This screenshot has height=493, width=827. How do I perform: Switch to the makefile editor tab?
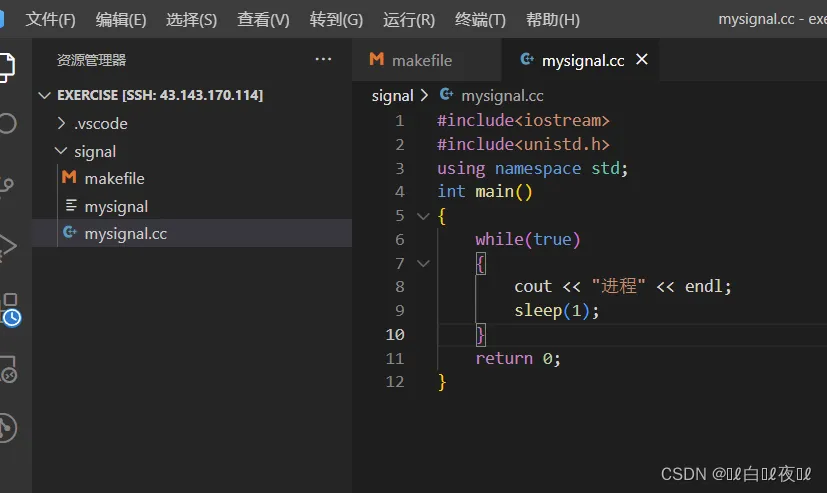tap(421, 61)
